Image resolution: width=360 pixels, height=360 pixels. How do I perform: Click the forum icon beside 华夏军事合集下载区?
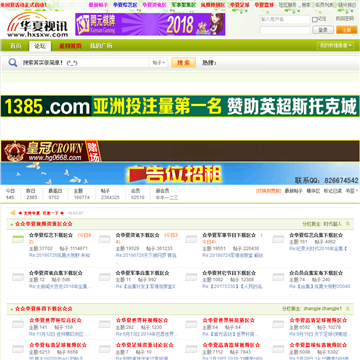pos(105,277)
